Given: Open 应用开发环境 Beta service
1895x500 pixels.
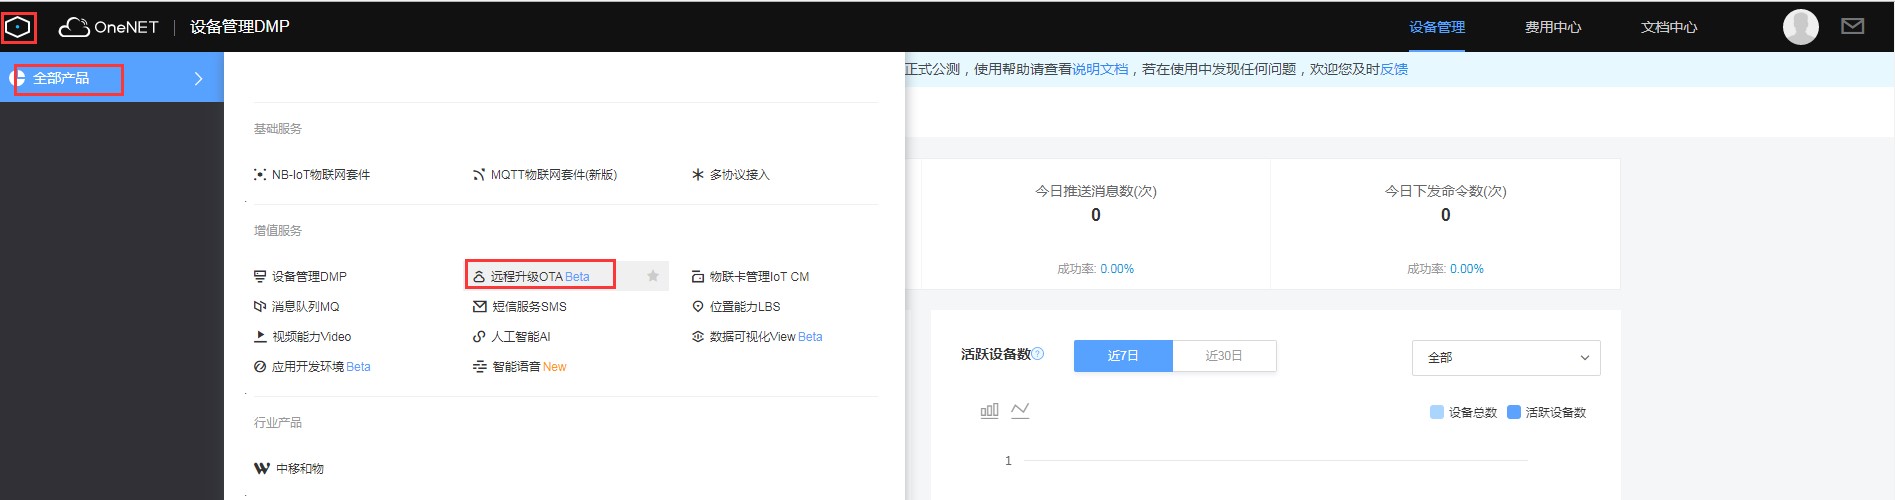Looking at the screenshot, I should tap(312, 367).
